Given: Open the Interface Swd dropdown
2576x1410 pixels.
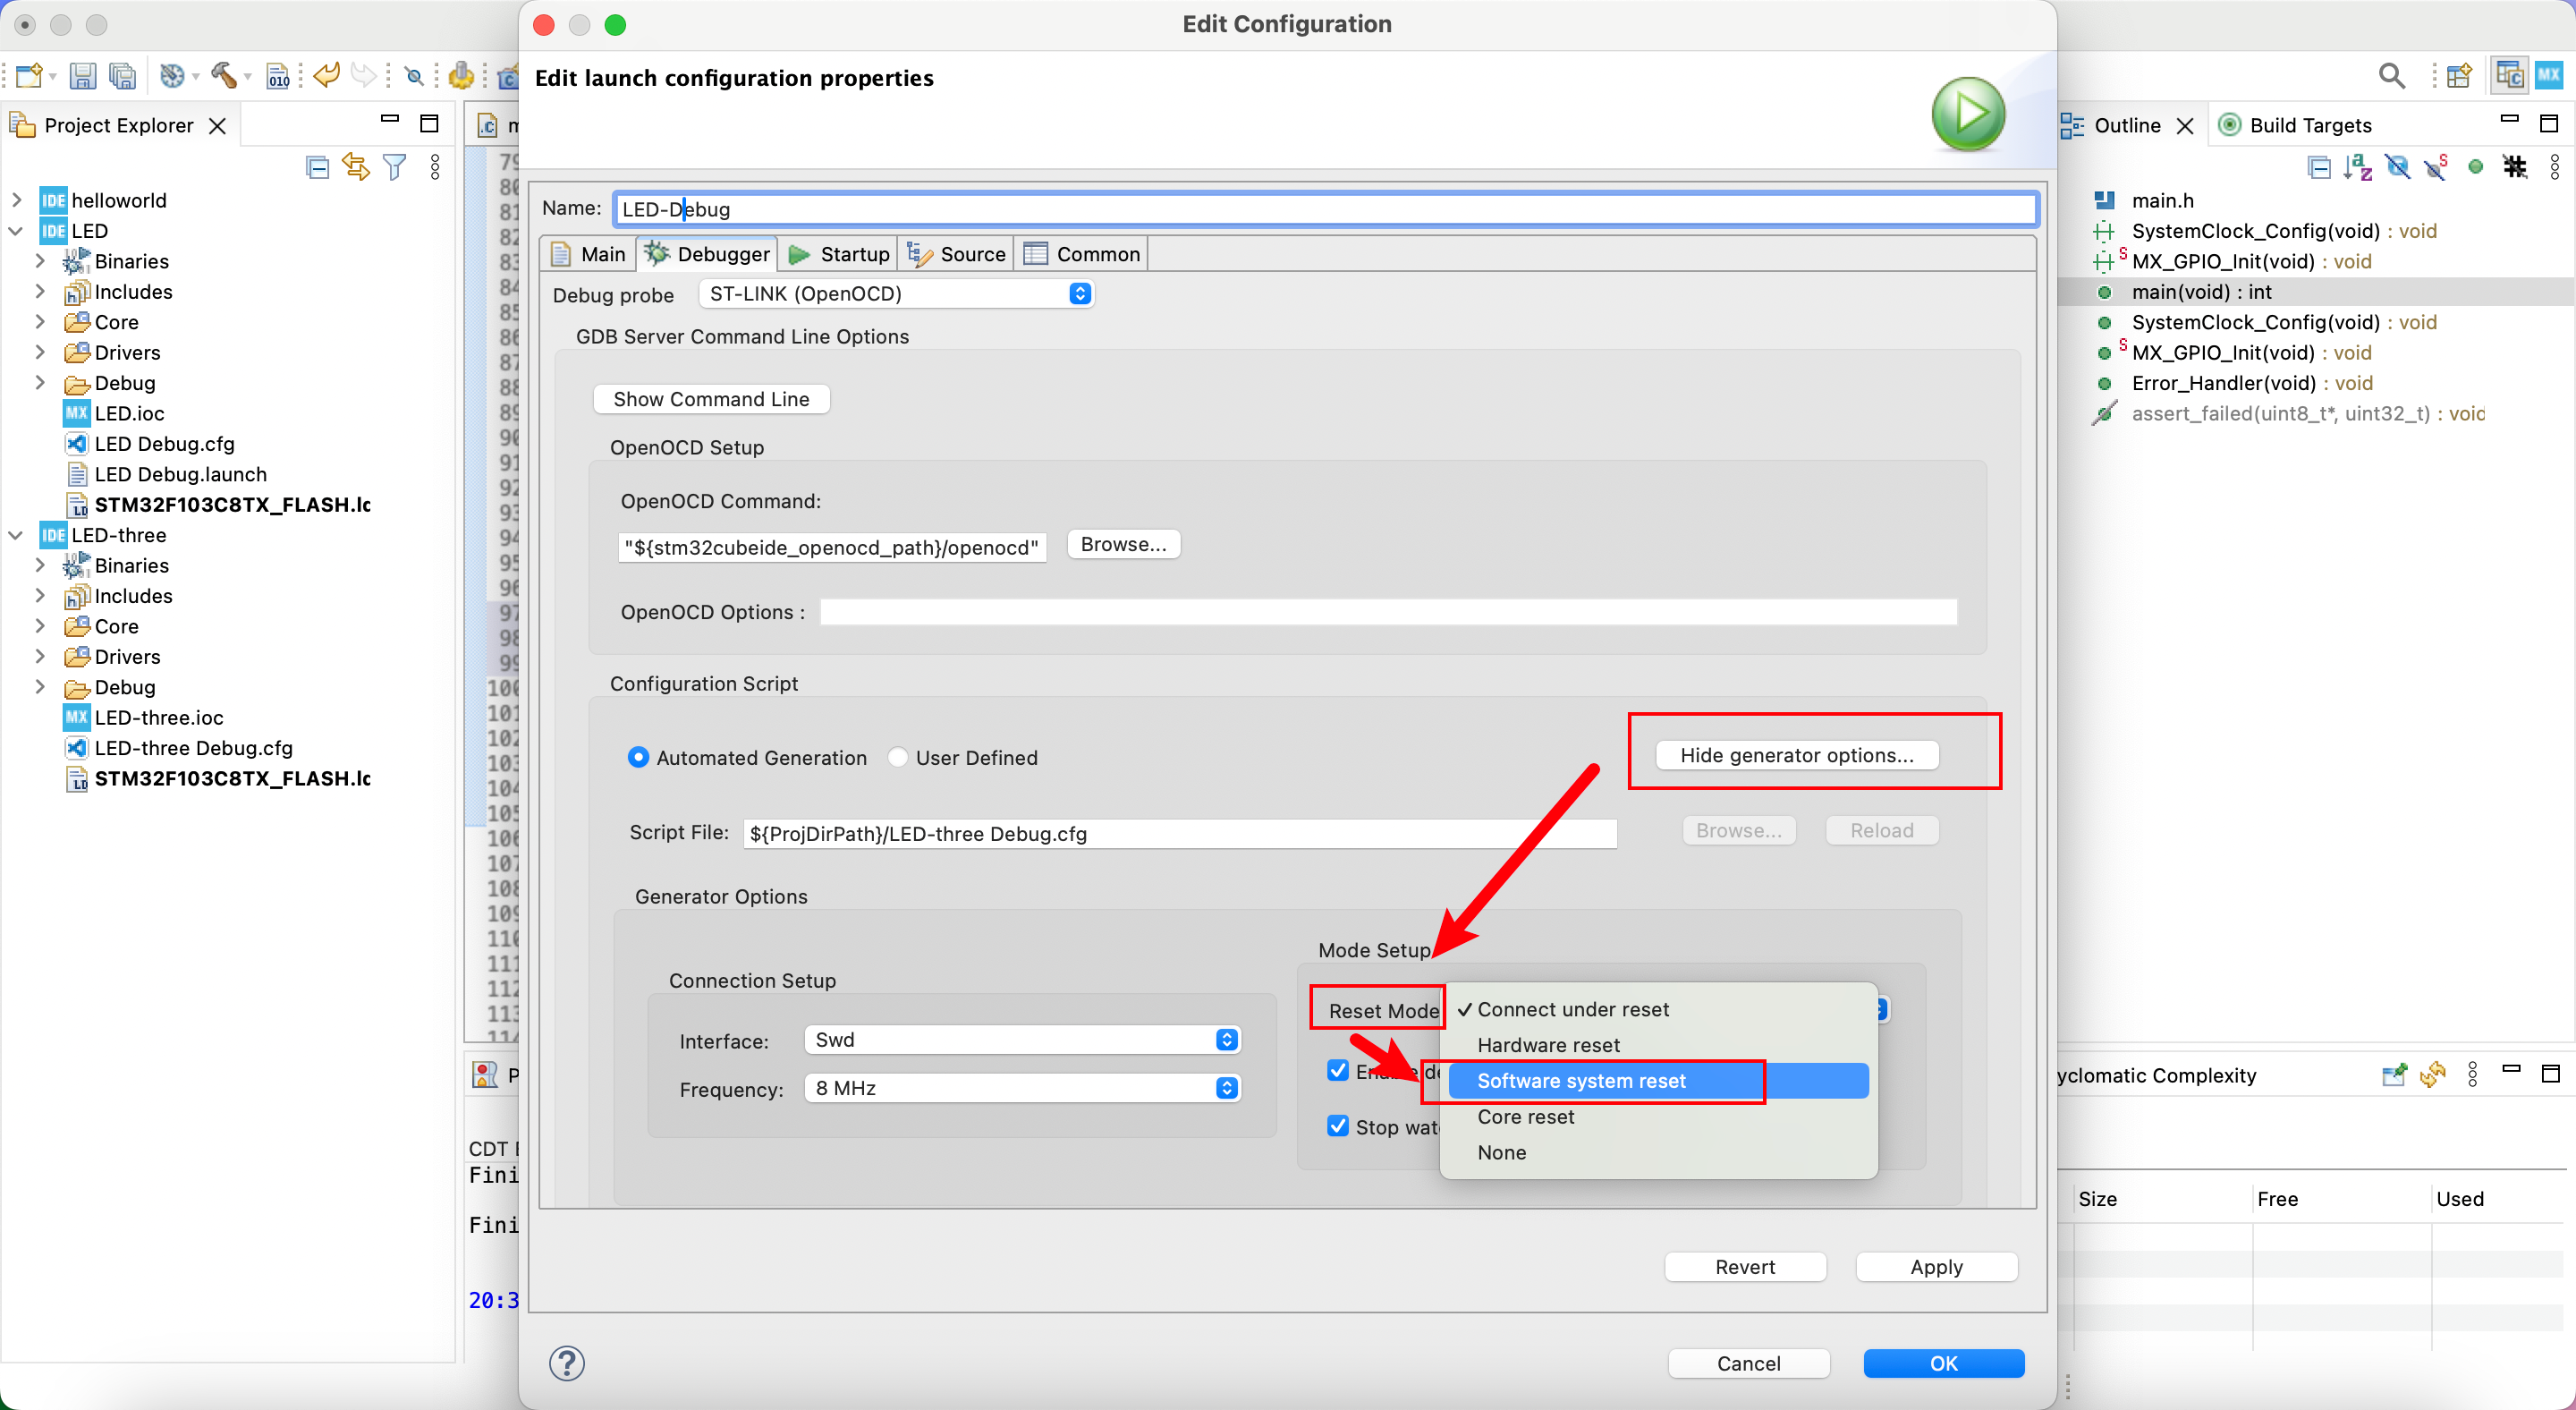Looking at the screenshot, I should pyautogui.click(x=1022, y=1040).
